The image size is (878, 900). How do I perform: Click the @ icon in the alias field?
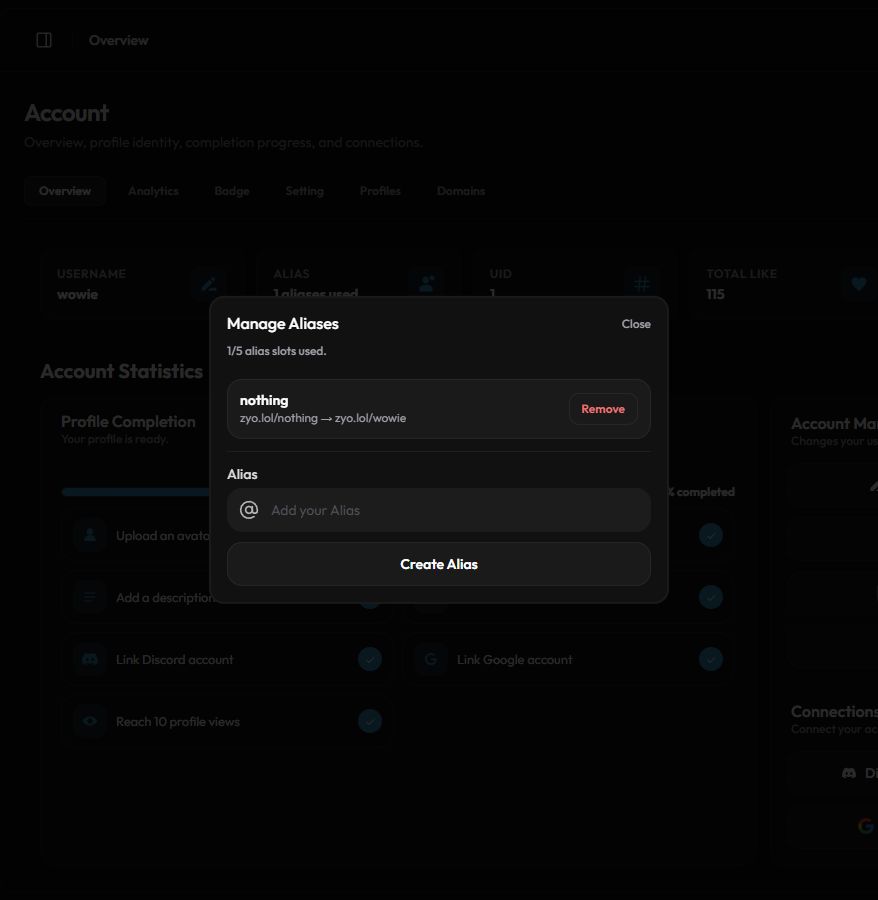[x=249, y=510]
